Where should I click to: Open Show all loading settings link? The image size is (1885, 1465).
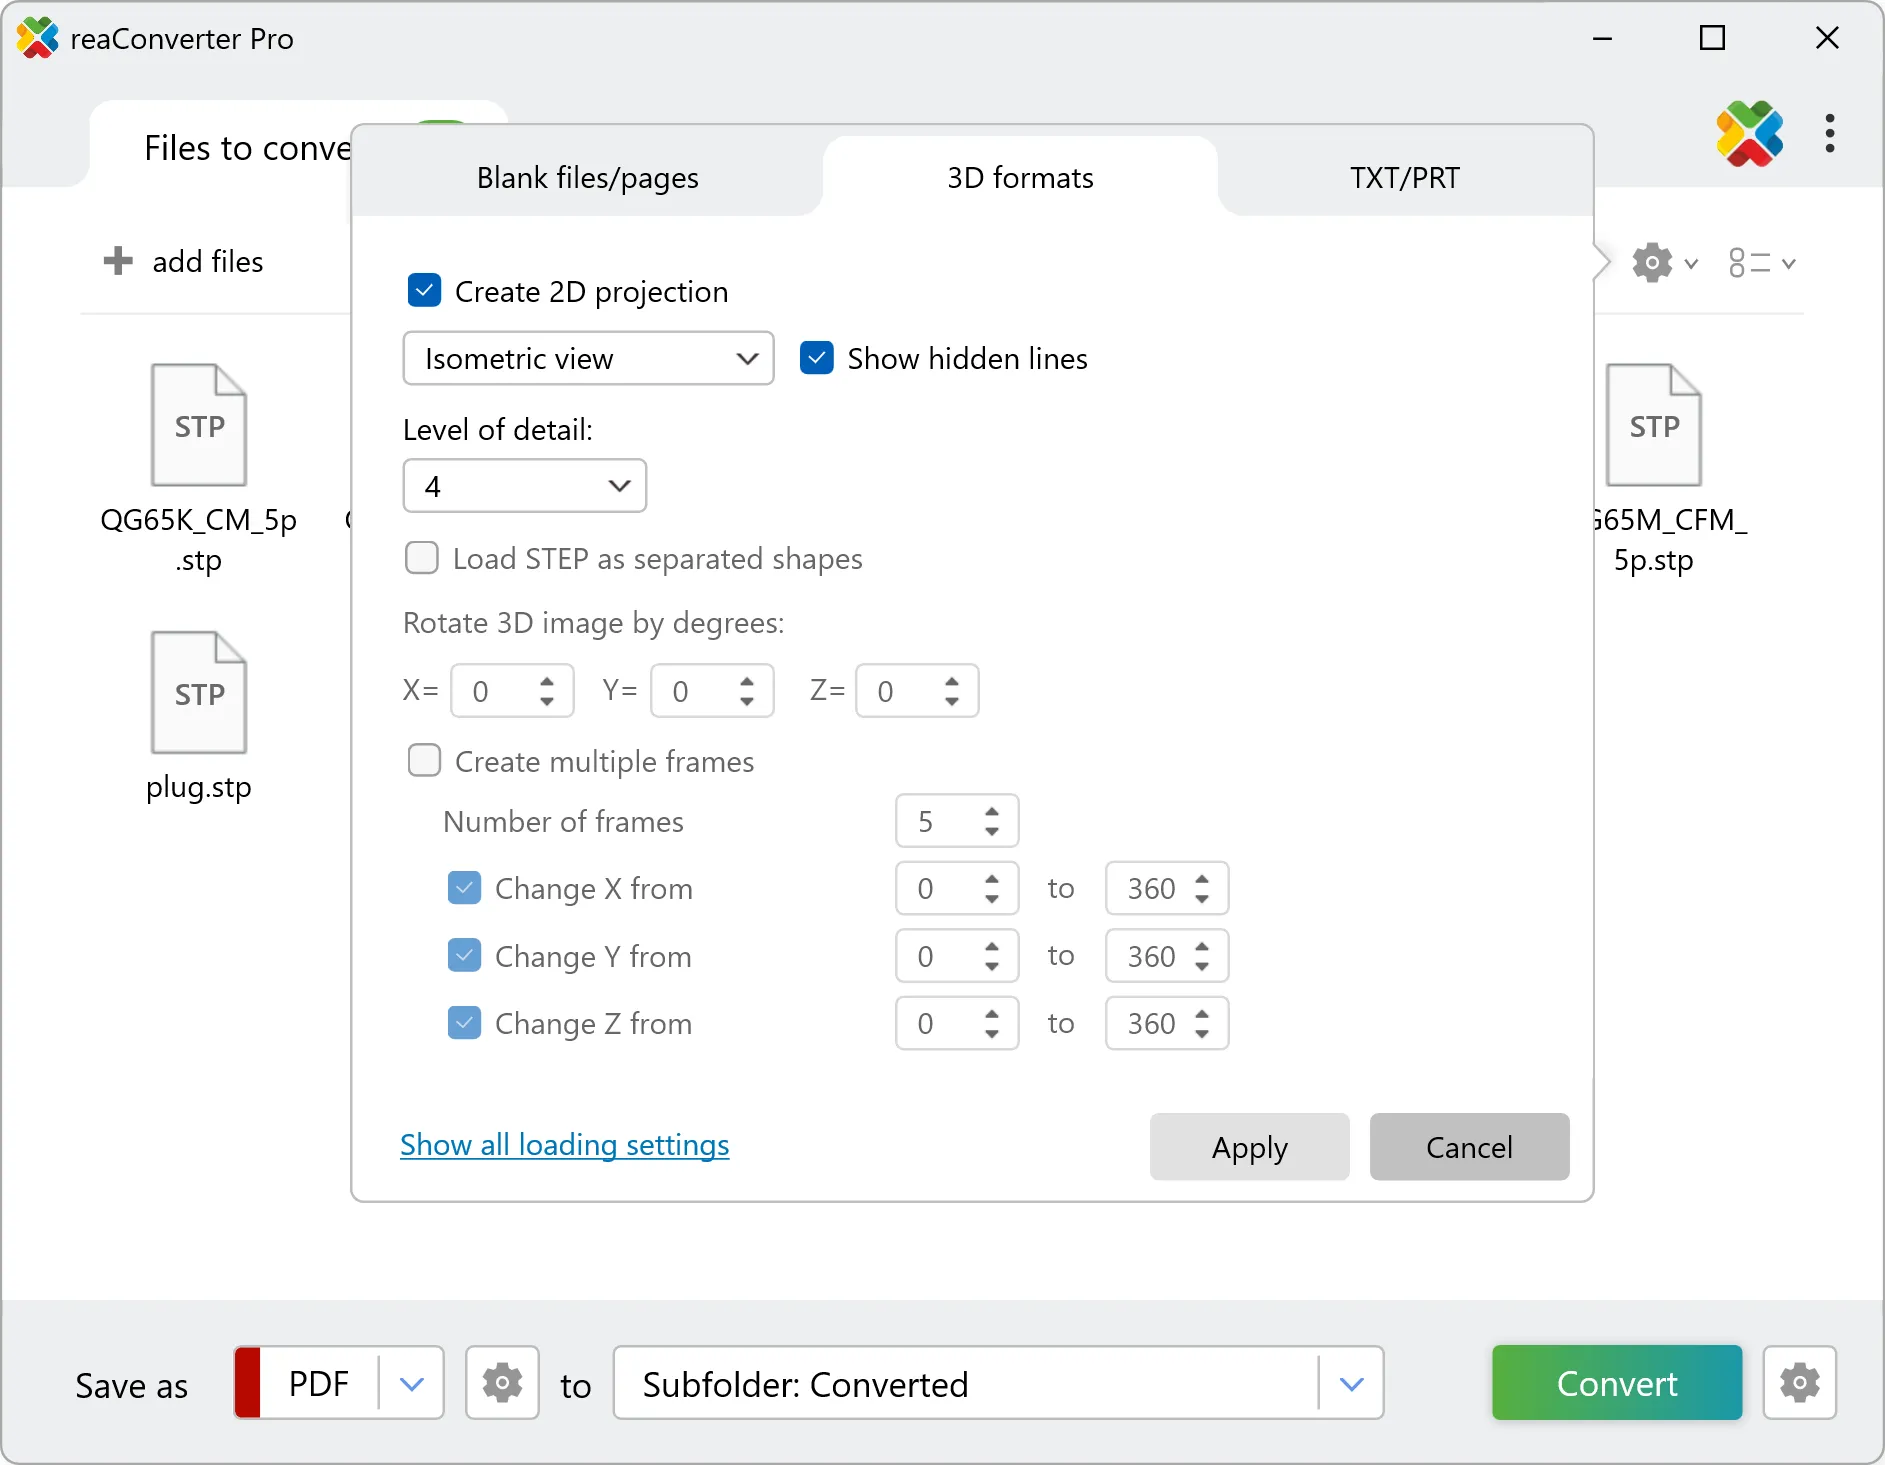(565, 1145)
